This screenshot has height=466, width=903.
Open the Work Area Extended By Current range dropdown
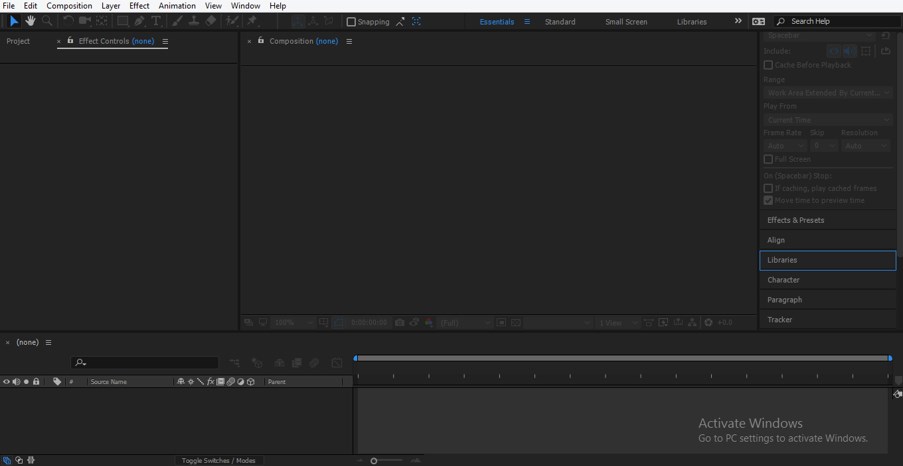(x=828, y=93)
